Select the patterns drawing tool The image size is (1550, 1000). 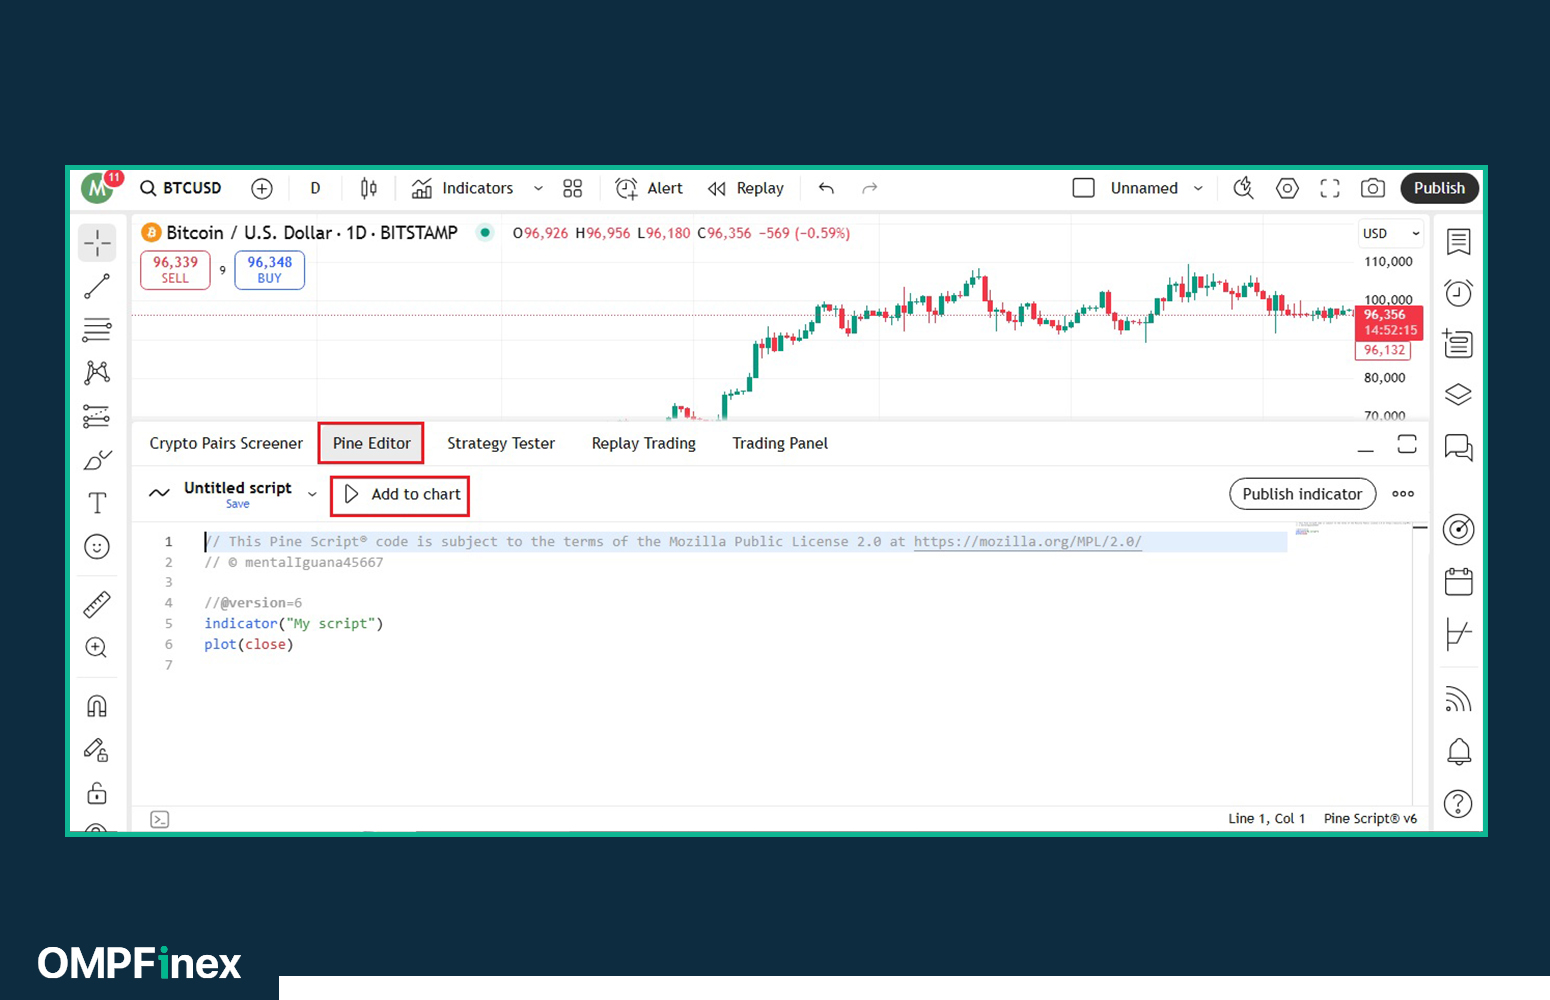point(97,373)
